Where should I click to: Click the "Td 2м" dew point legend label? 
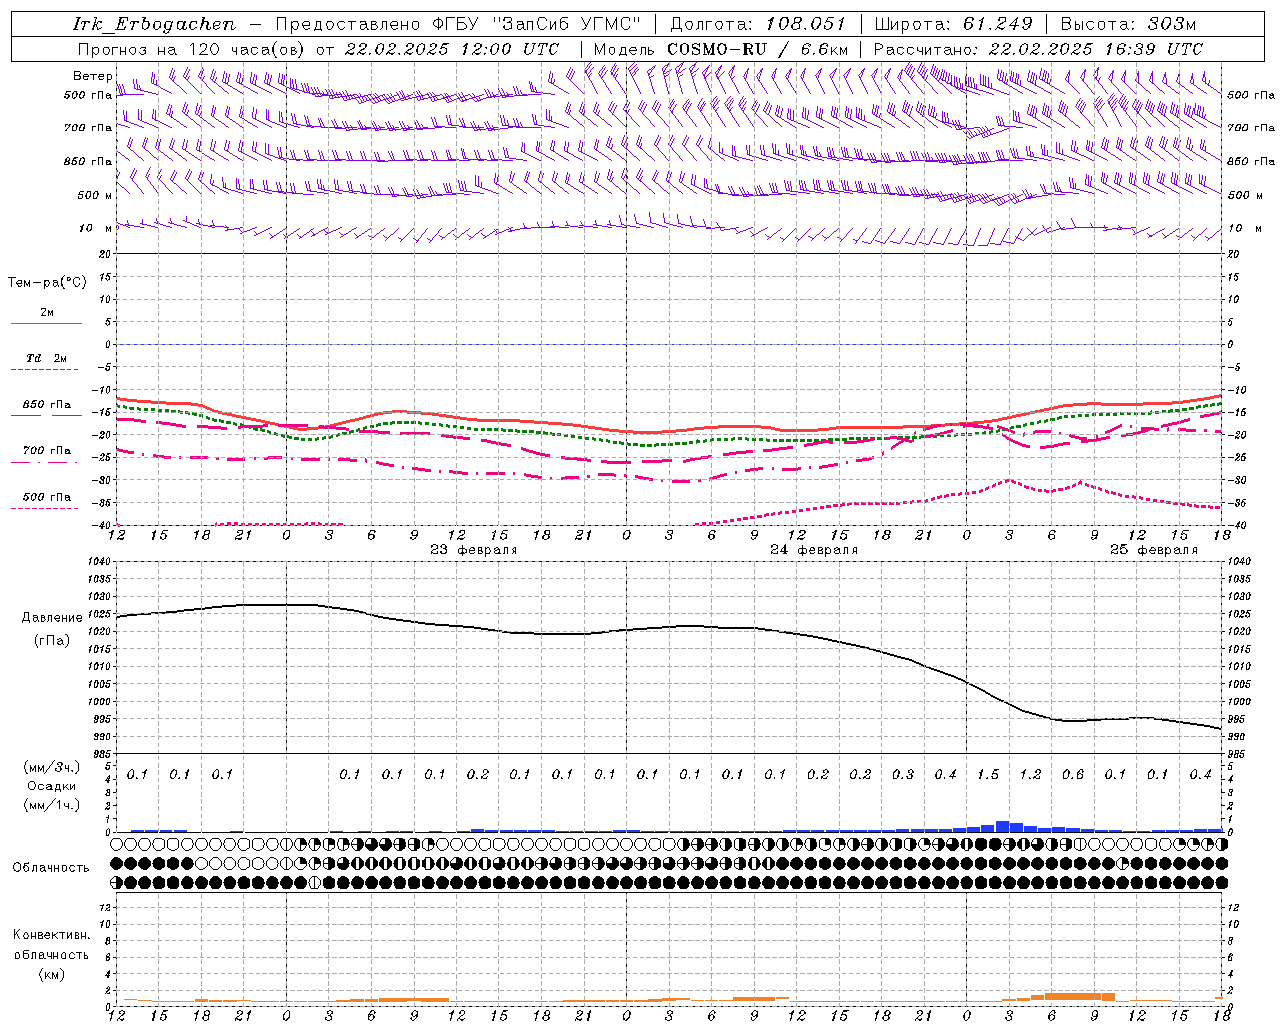tap(46, 358)
